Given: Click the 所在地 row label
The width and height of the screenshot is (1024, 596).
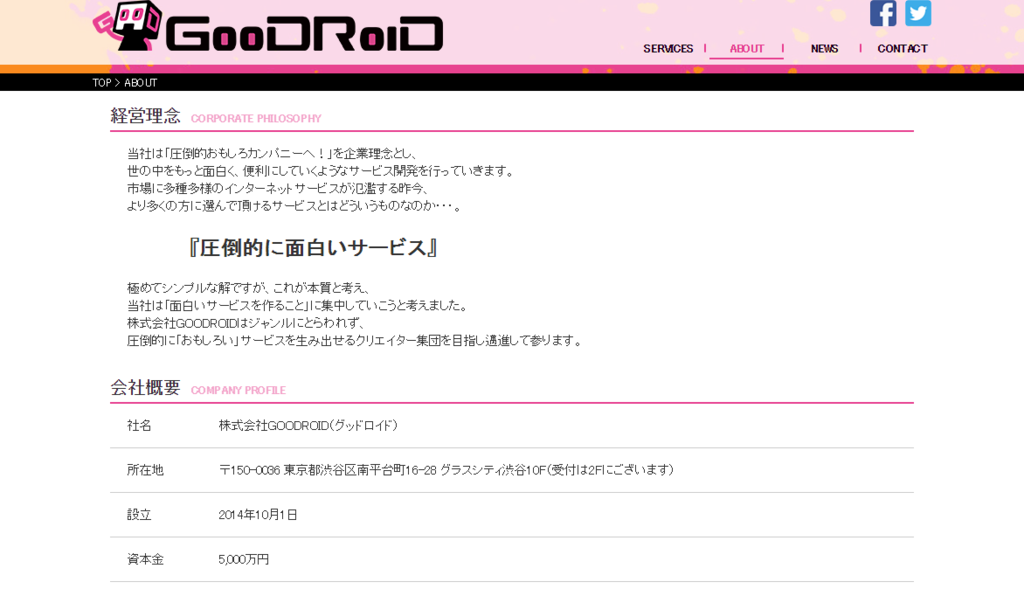Looking at the screenshot, I should (x=145, y=470).
